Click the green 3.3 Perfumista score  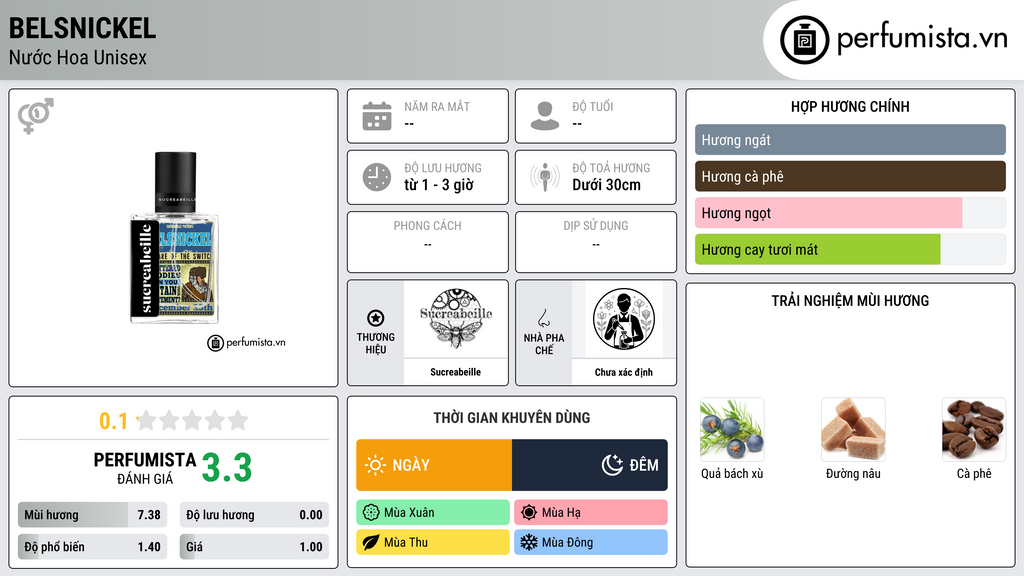click(x=227, y=468)
